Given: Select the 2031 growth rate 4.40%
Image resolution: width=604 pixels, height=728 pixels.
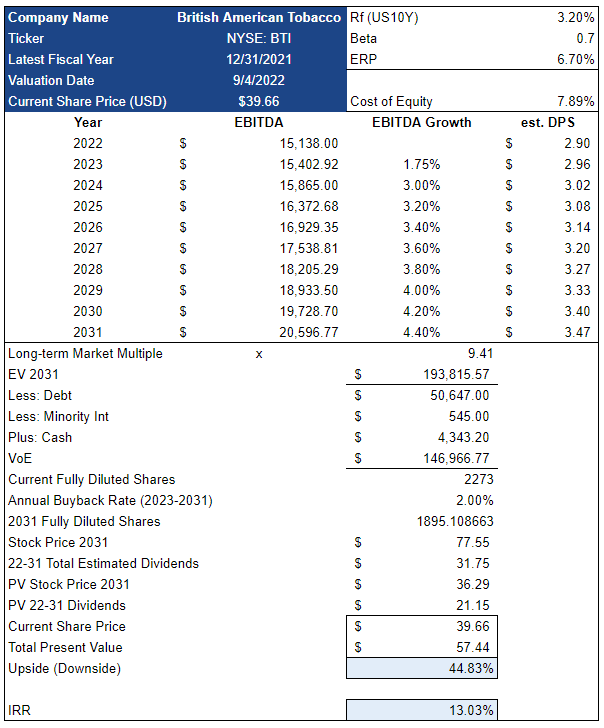Looking at the screenshot, I should pos(422,332).
